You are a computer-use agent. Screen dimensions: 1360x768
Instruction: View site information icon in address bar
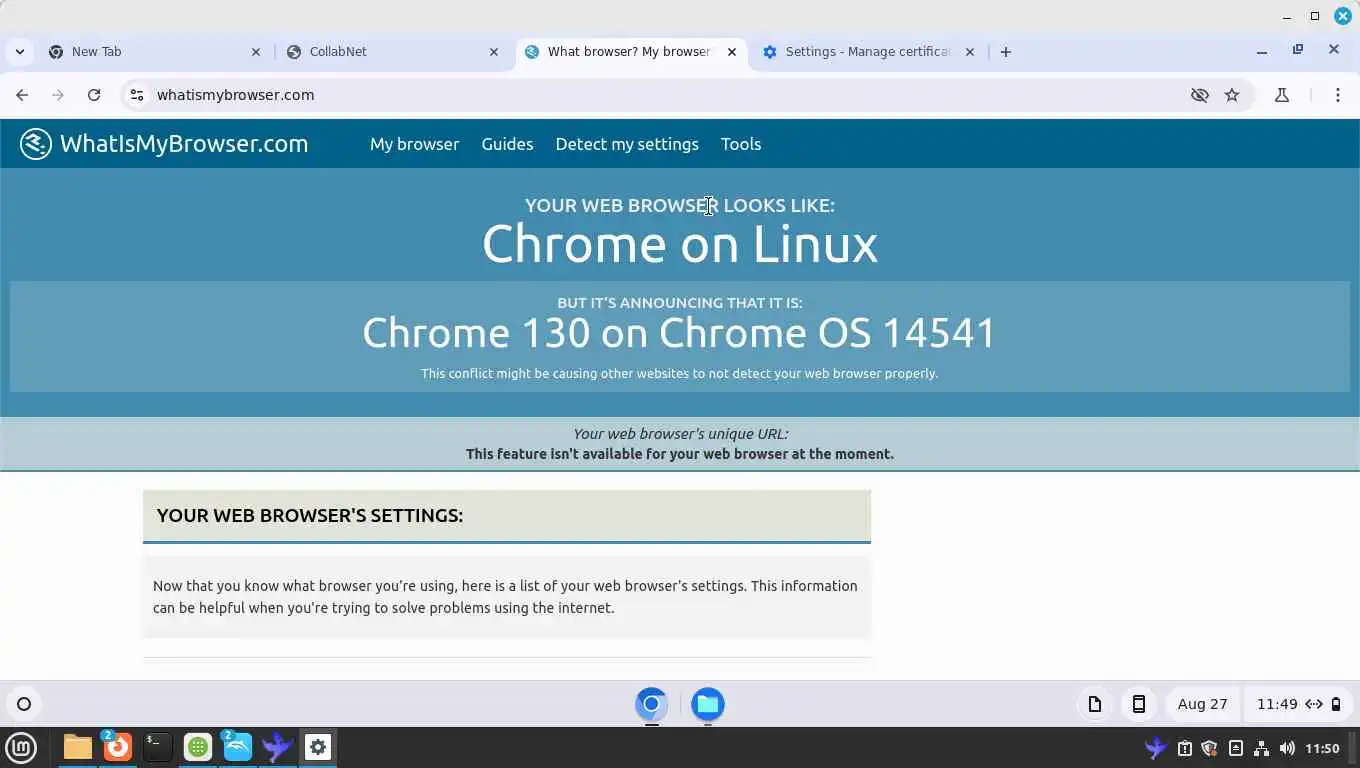pos(137,95)
